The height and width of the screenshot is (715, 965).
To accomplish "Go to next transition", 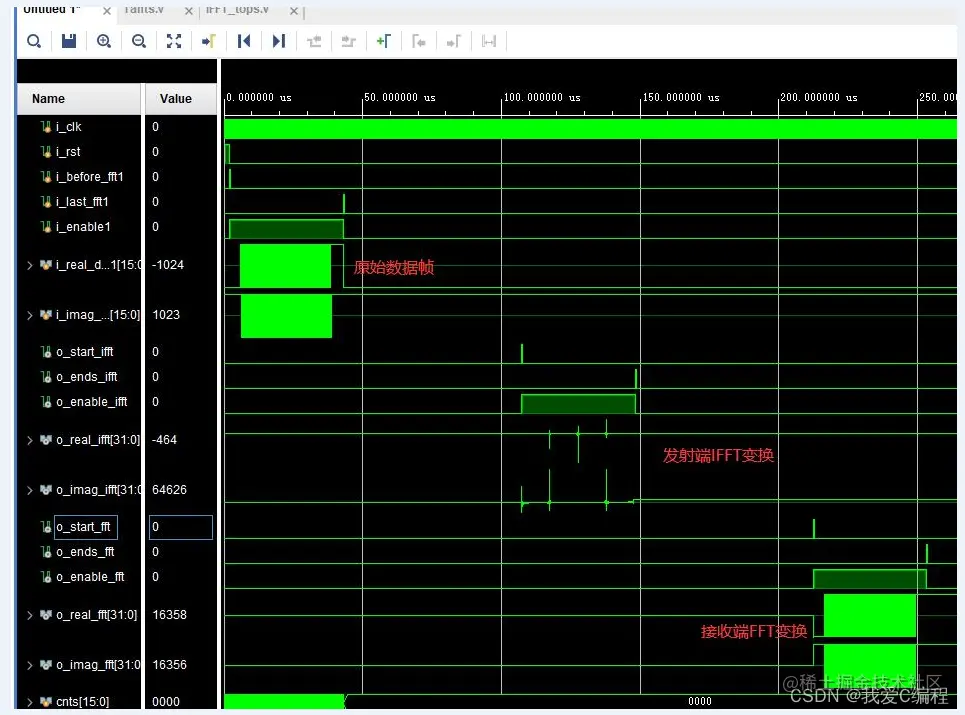I will click(348, 41).
